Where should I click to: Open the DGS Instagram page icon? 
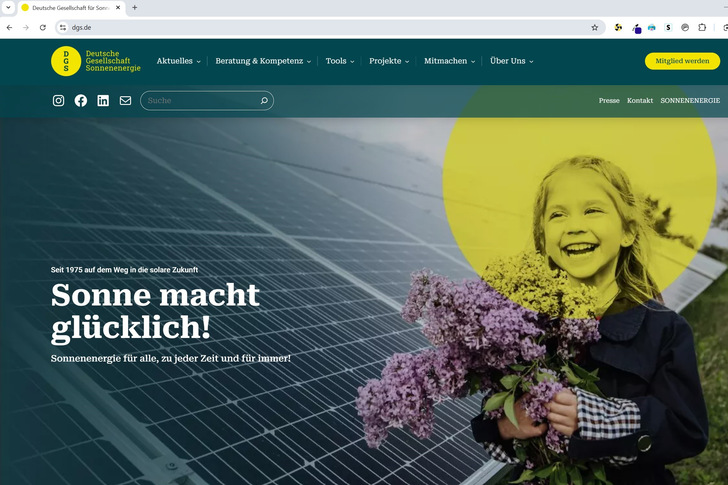click(x=58, y=101)
